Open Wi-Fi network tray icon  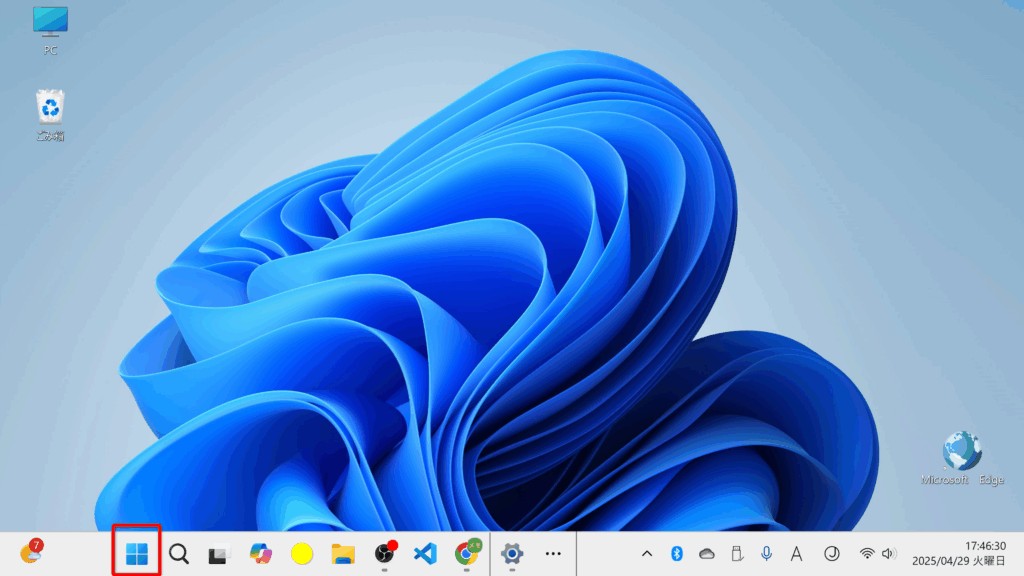point(867,554)
